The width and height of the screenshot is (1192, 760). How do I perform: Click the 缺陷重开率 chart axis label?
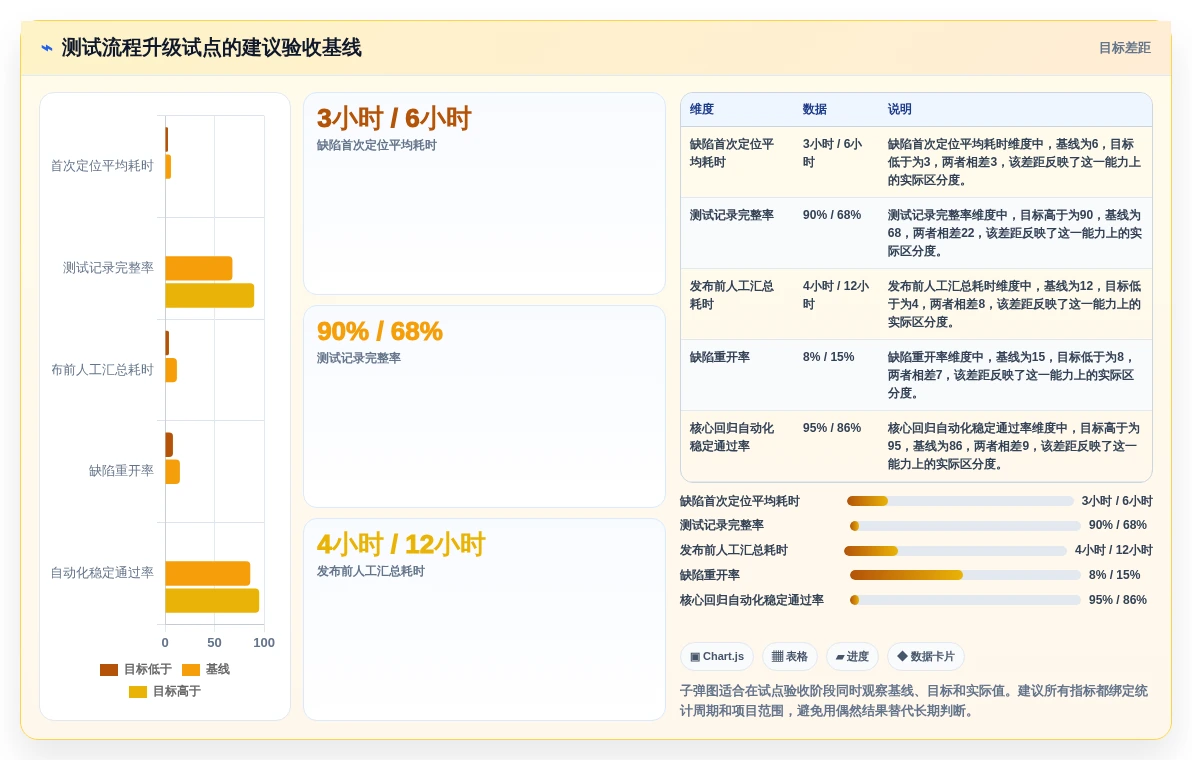coord(121,471)
